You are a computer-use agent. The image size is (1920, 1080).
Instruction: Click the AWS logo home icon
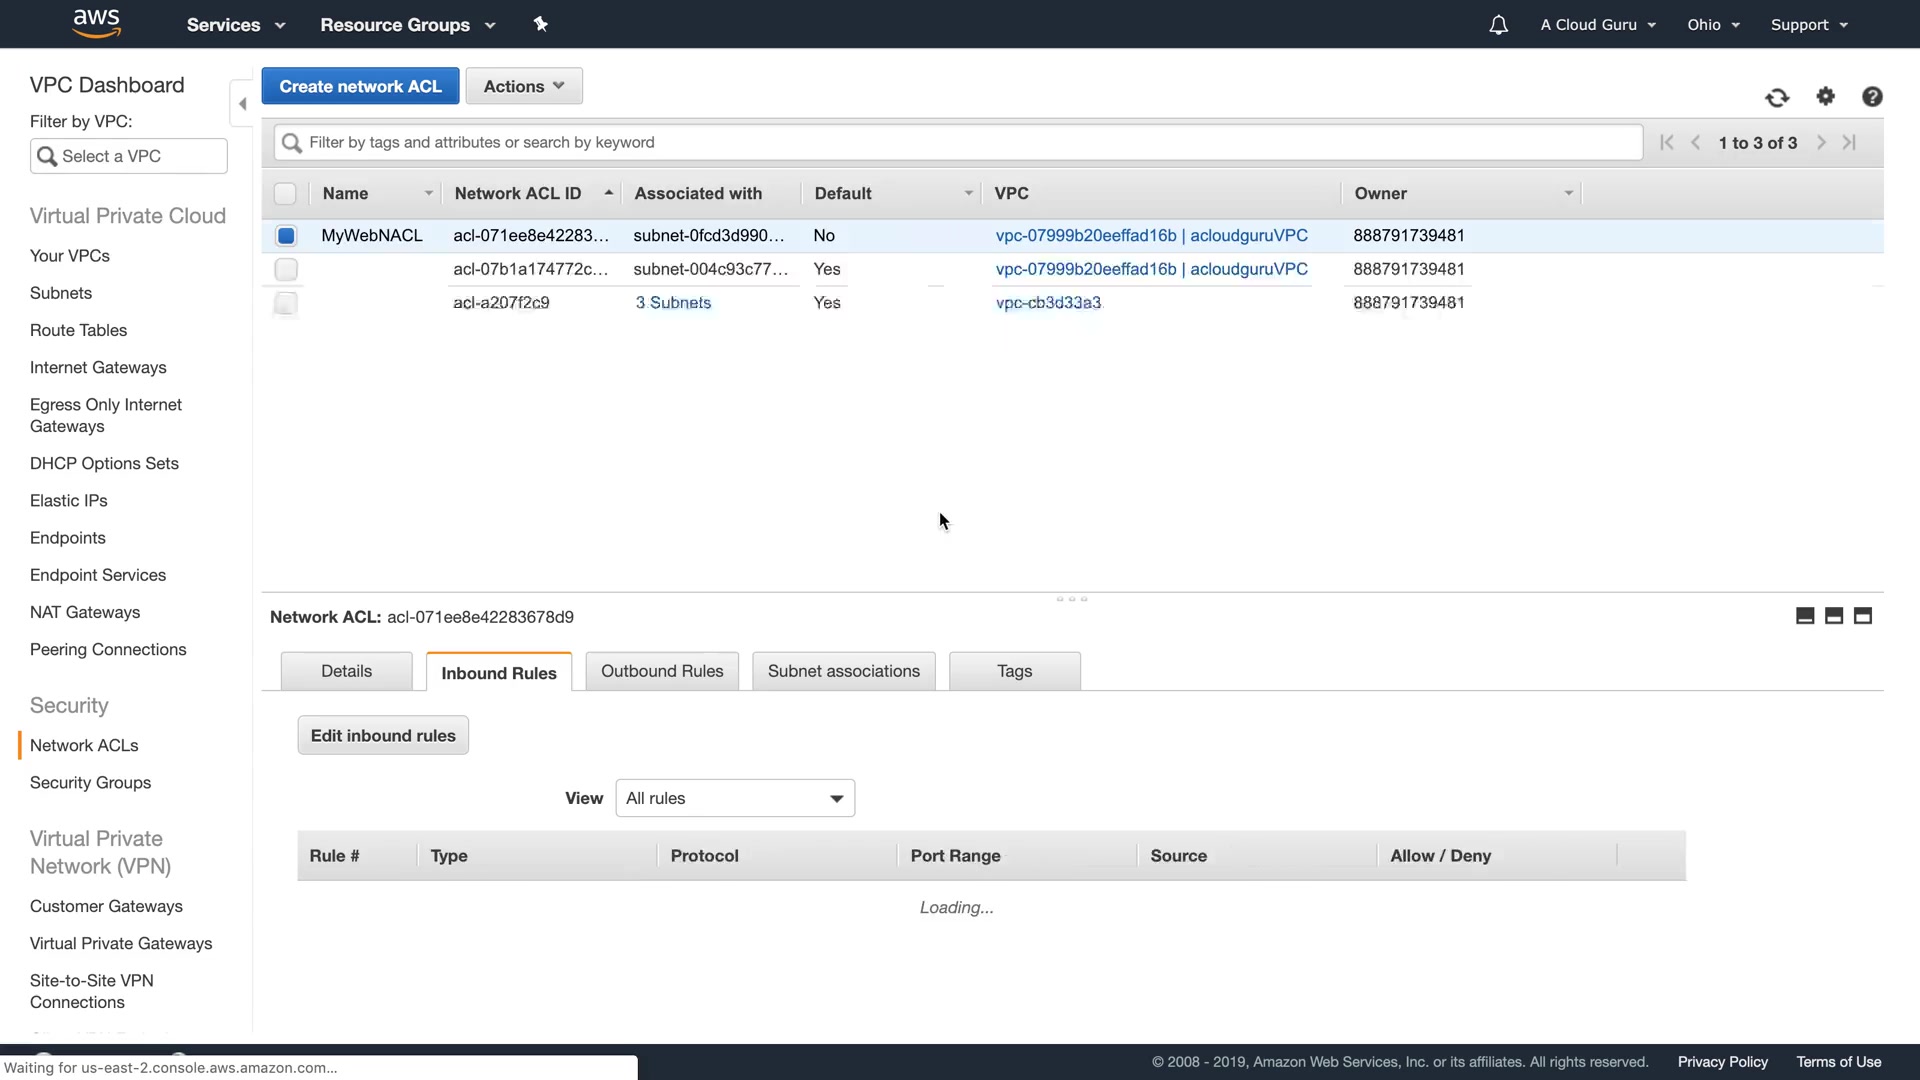pyautogui.click(x=96, y=23)
